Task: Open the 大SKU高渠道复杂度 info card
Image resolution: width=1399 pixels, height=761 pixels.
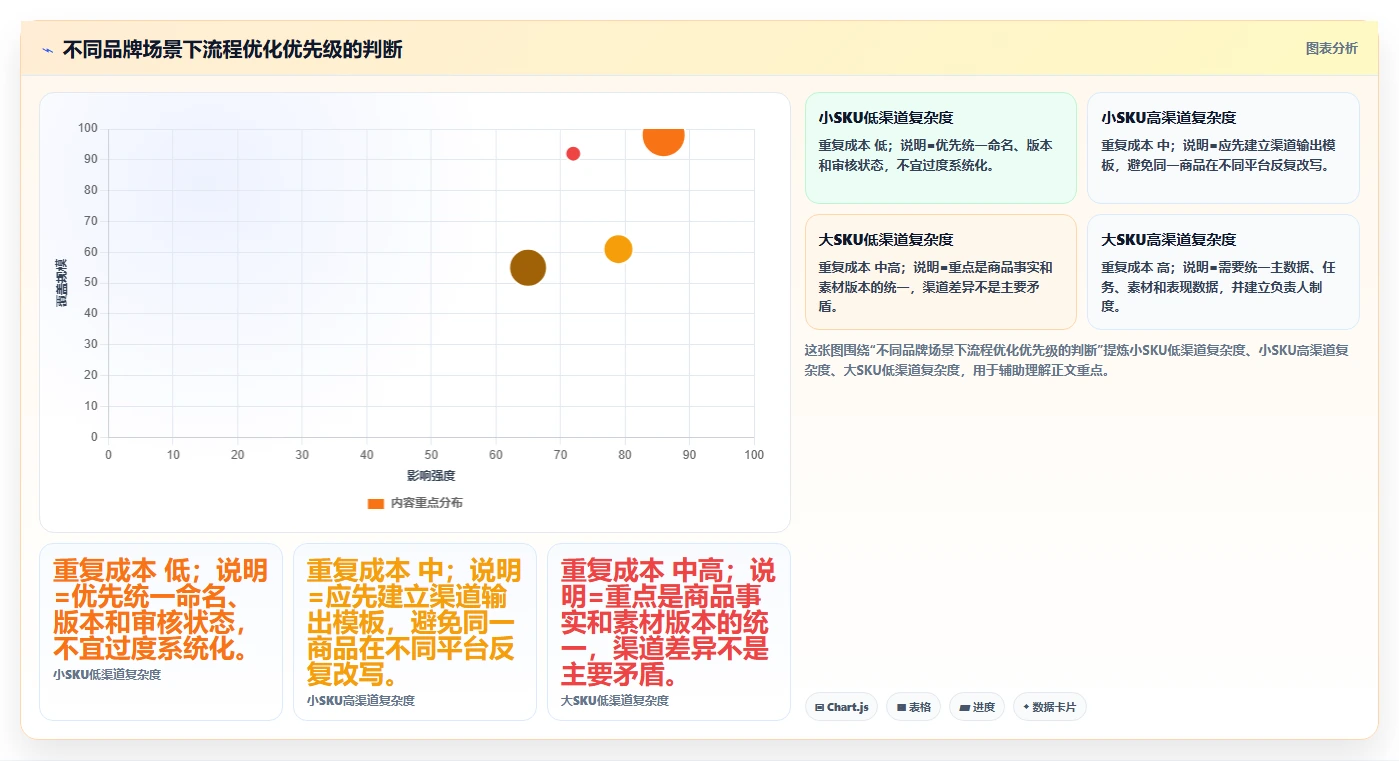Action: [1223, 272]
